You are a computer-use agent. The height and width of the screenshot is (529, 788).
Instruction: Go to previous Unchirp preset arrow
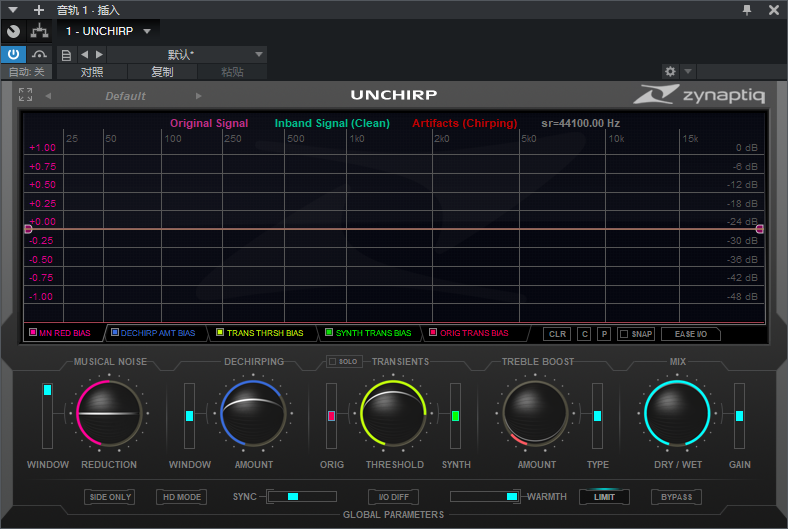point(48,95)
